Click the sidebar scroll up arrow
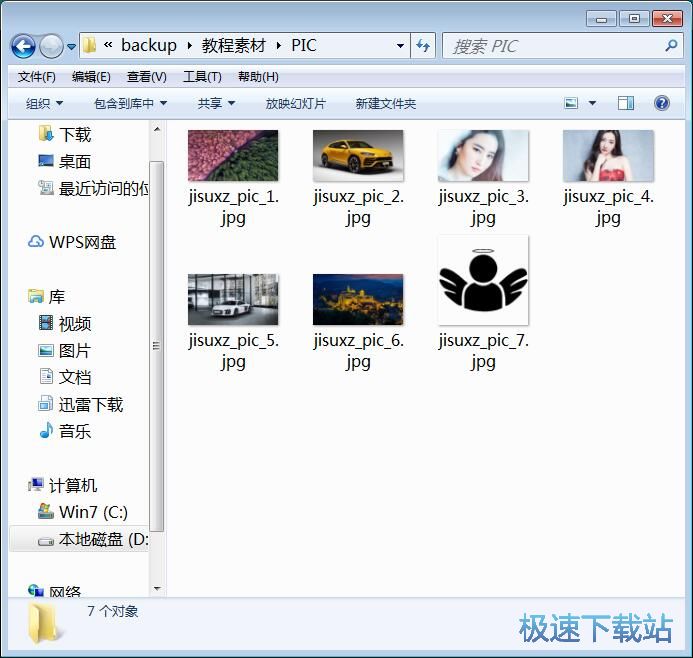Viewport: 693px width, 658px height. click(156, 129)
